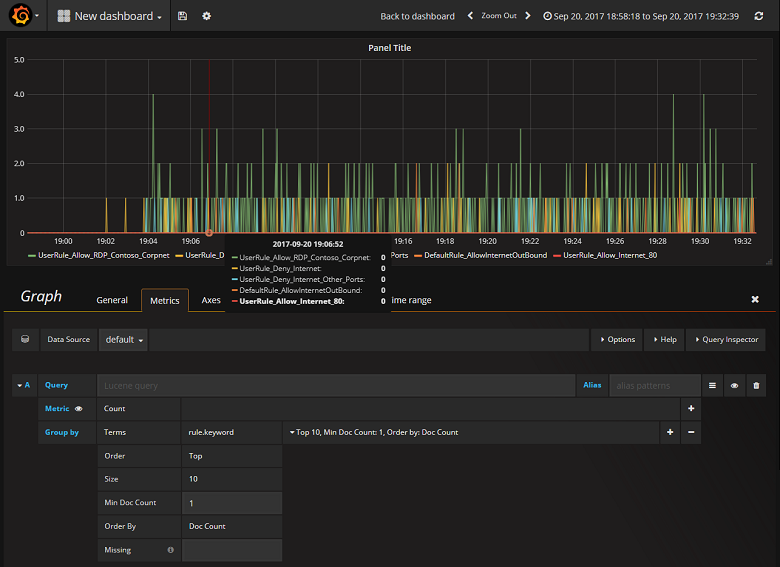
Task: Toggle the Metric visibility eye icon
Action: (78, 409)
